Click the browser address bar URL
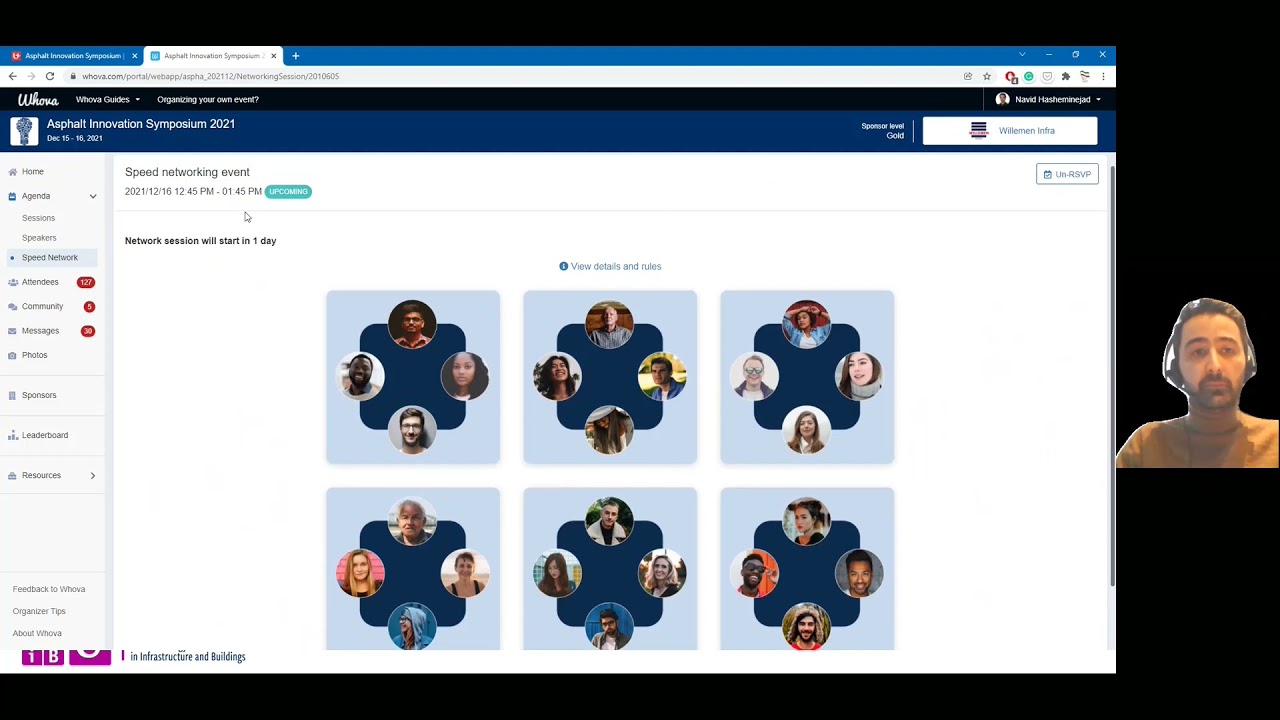The width and height of the screenshot is (1280, 720). [x=210, y=76]
